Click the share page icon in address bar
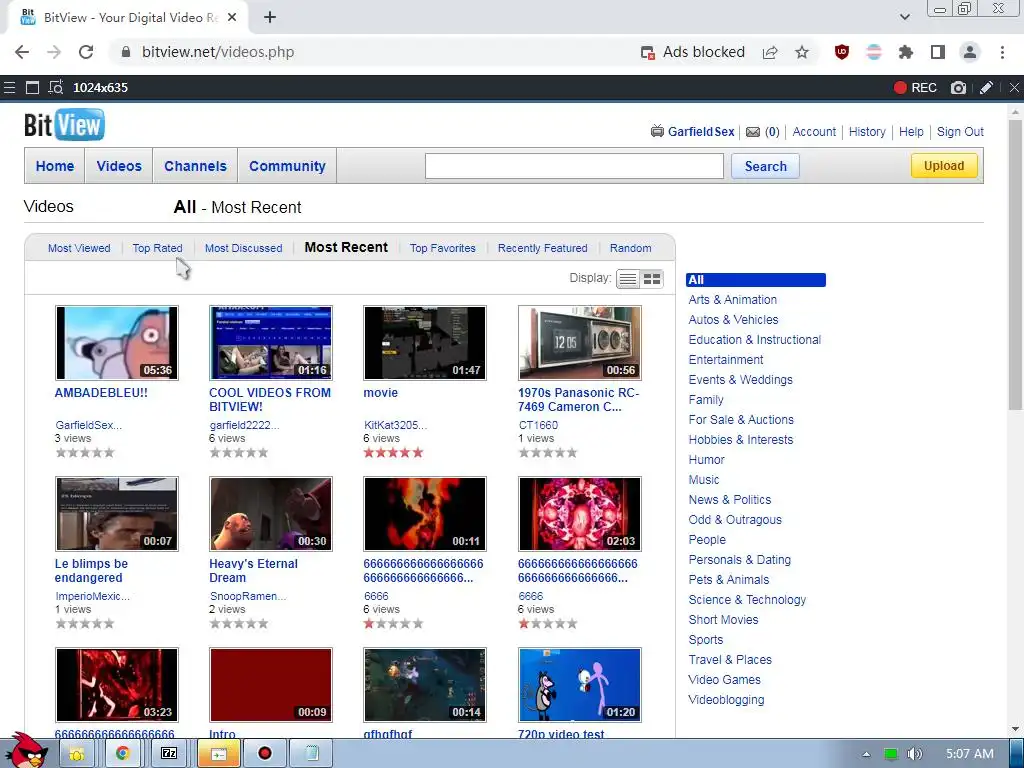The image size is (1024, 768). pos(770,52)
